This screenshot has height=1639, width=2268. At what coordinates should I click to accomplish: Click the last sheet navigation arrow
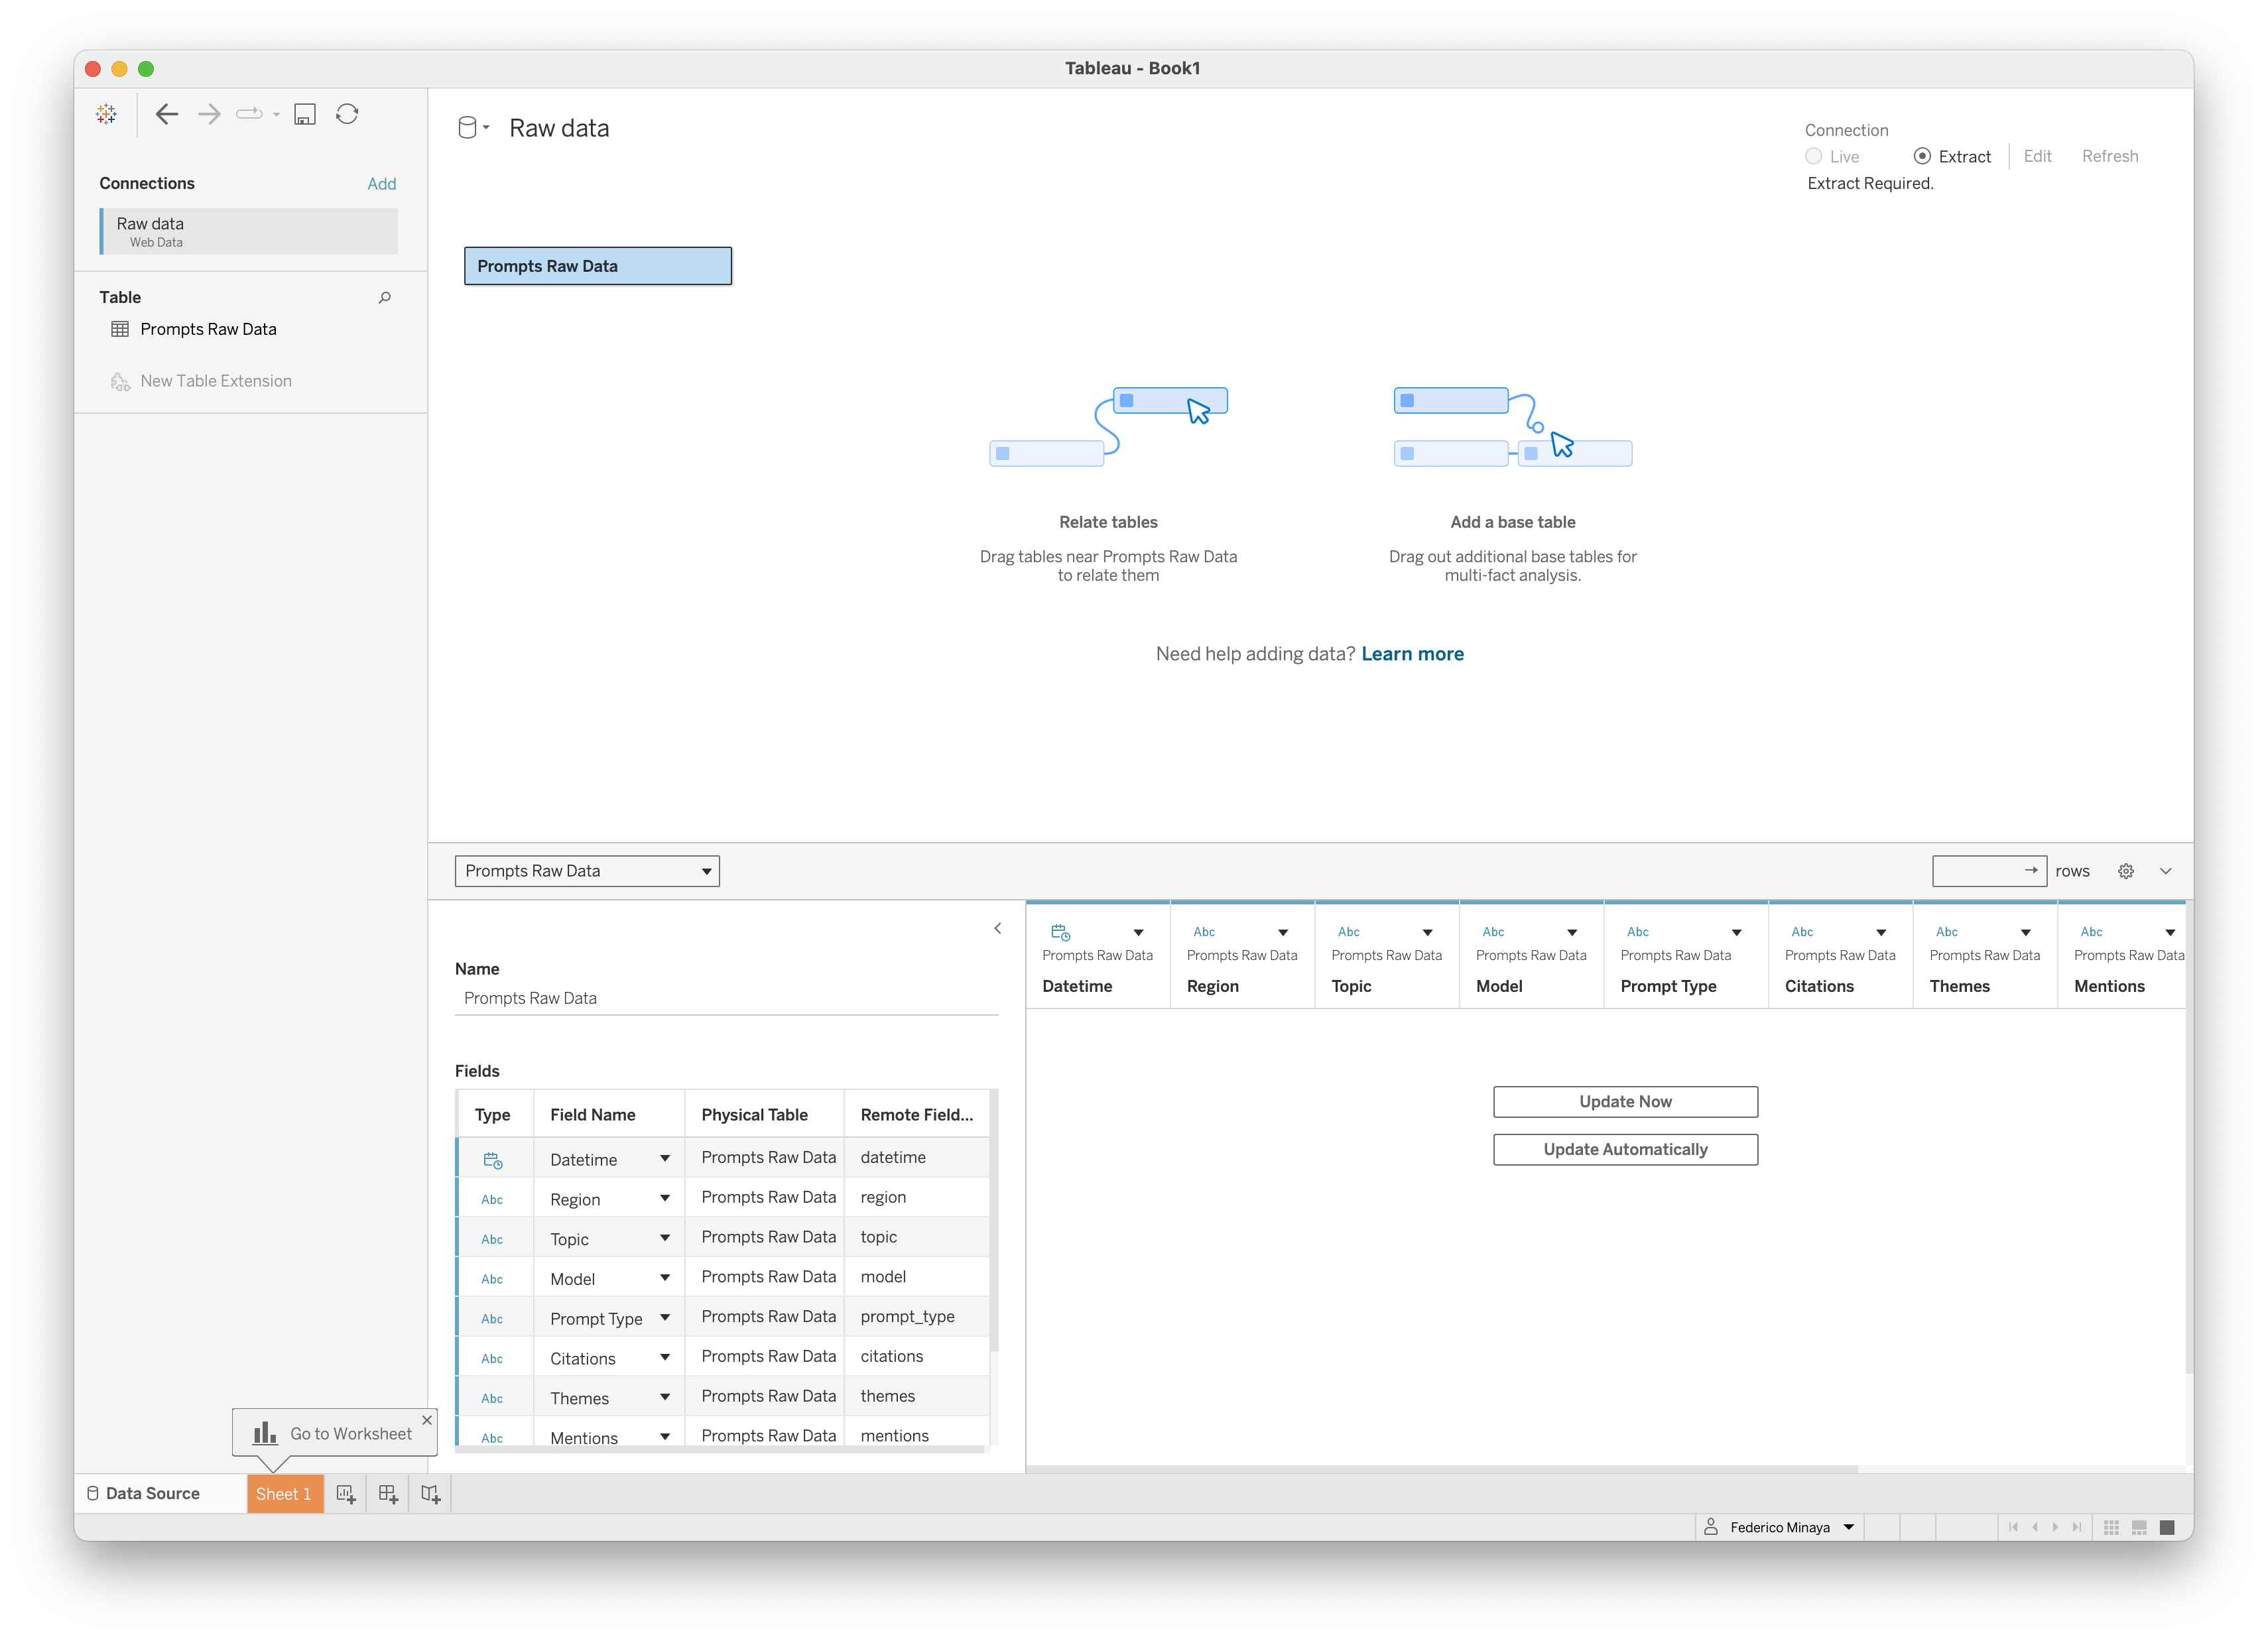coord(2076,1527)
